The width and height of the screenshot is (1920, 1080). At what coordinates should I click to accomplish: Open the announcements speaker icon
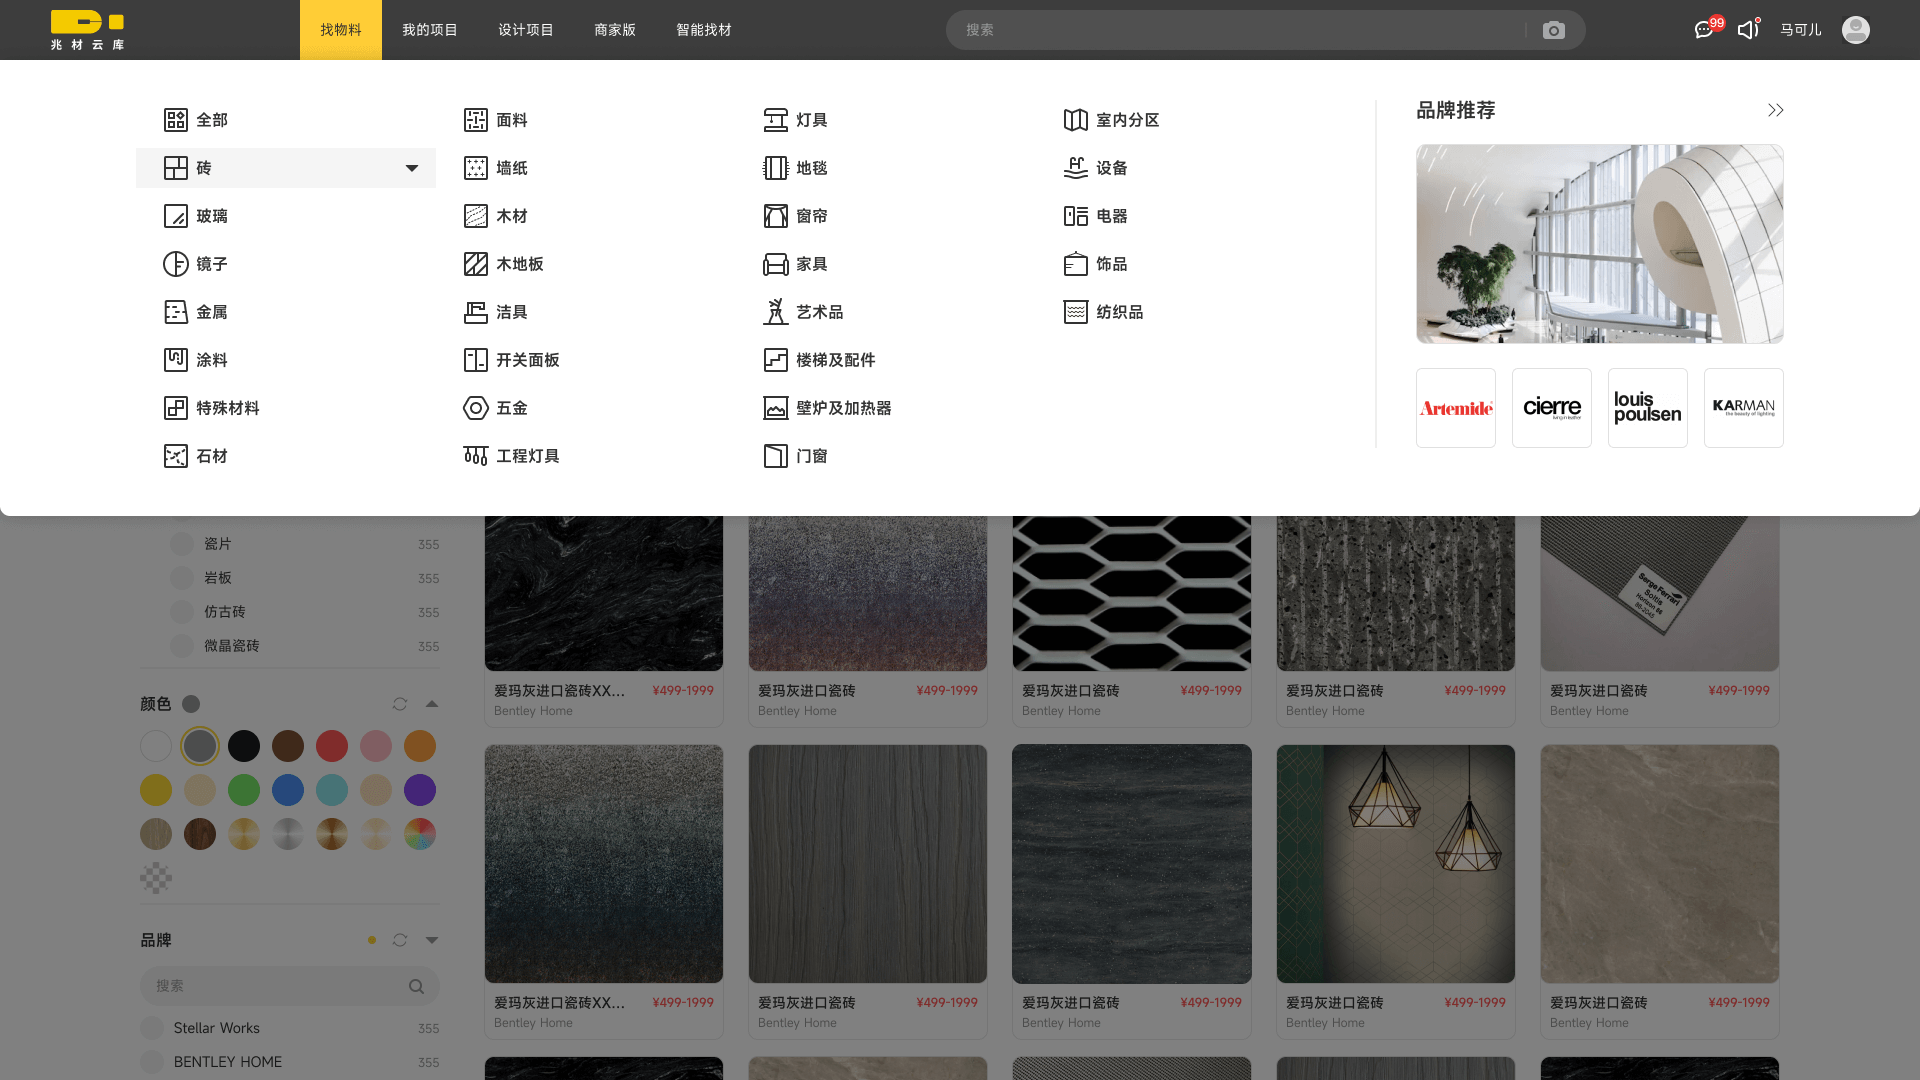(x=1747, y=30)
